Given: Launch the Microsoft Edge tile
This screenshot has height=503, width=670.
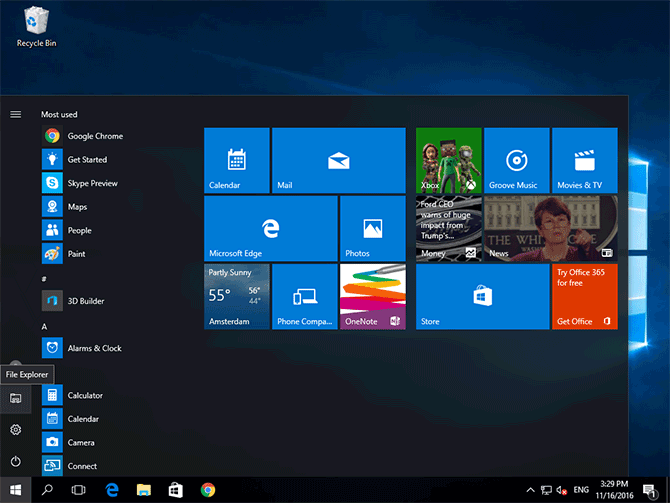Looking at the screenshot, I should (271, 228).
